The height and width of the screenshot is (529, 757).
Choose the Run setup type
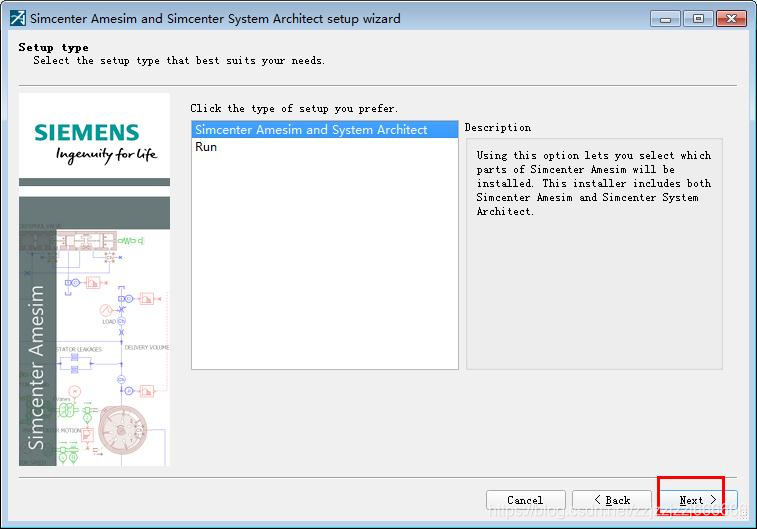click(324, 147)
